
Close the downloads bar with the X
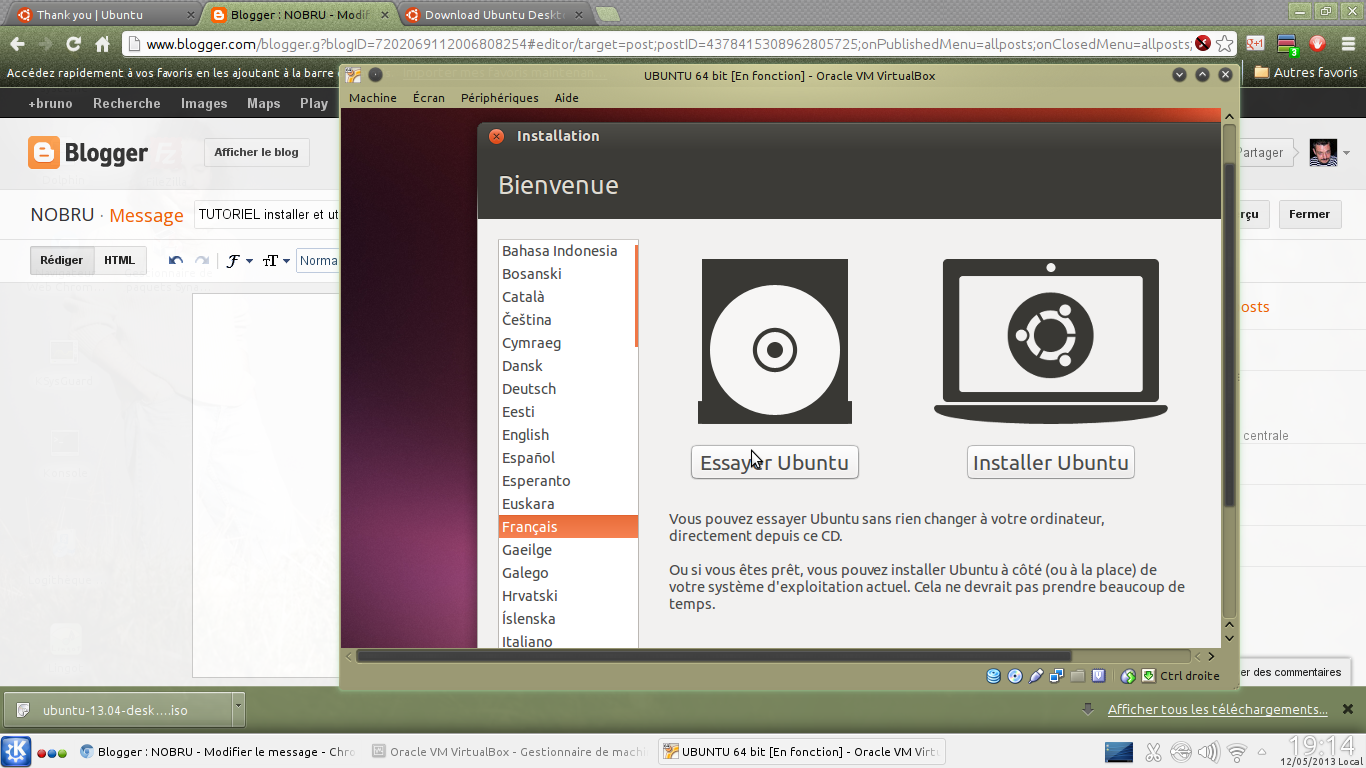click(x=1346, y=709)
